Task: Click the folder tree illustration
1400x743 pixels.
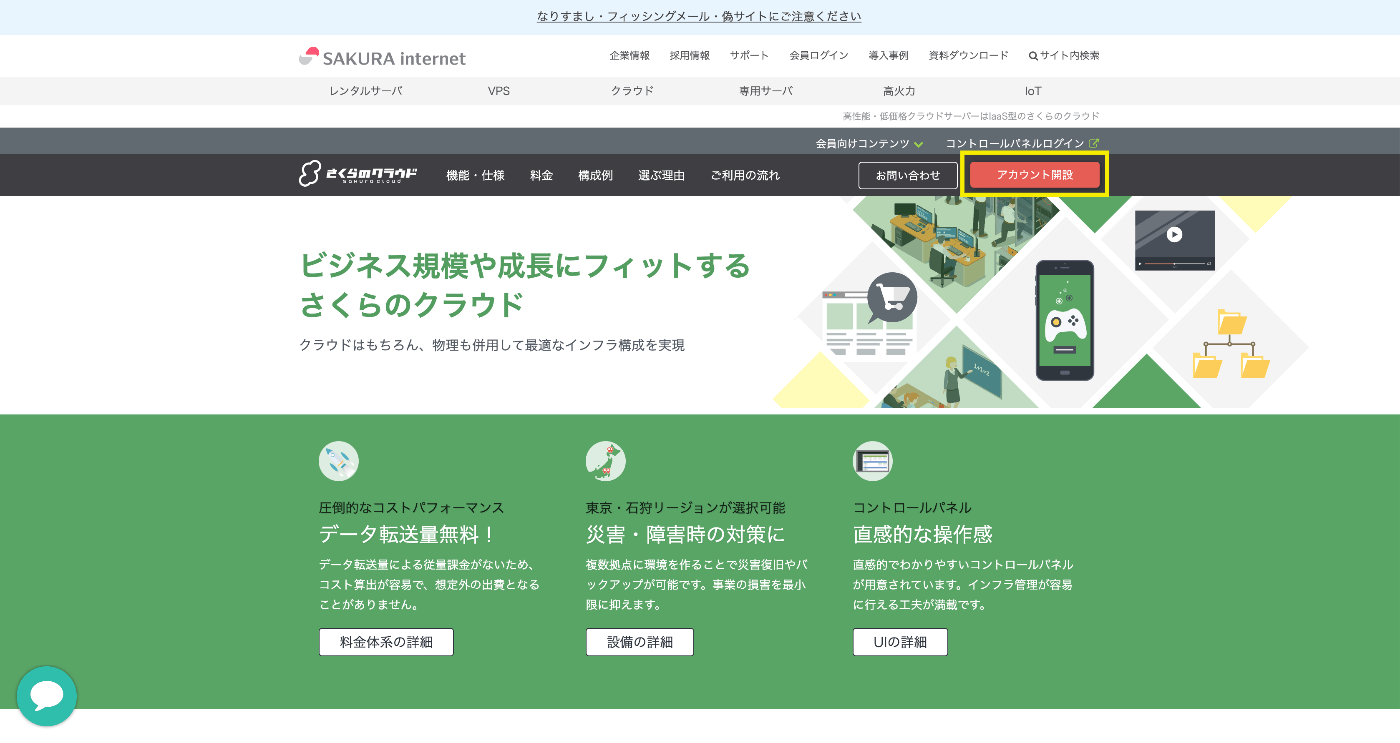Action: (1232, 344)
